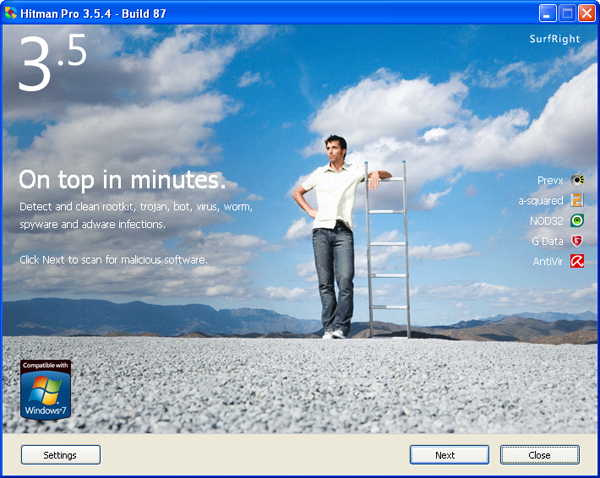600x478 pixels.
Task: Click the green NOD32 icon
Action: click(x=577, y=221)
